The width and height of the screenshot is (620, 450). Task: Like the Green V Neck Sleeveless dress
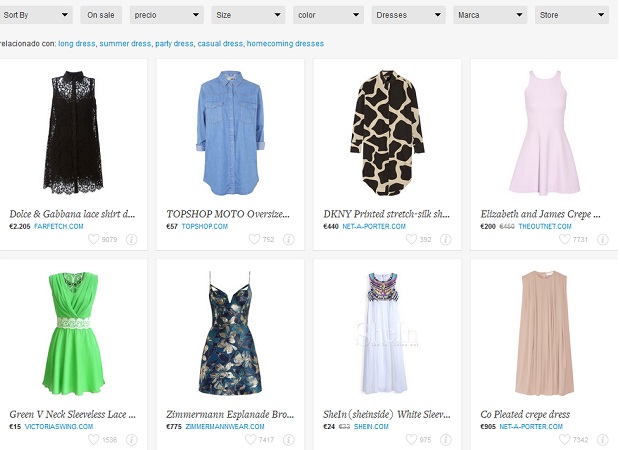pos(93,439)
